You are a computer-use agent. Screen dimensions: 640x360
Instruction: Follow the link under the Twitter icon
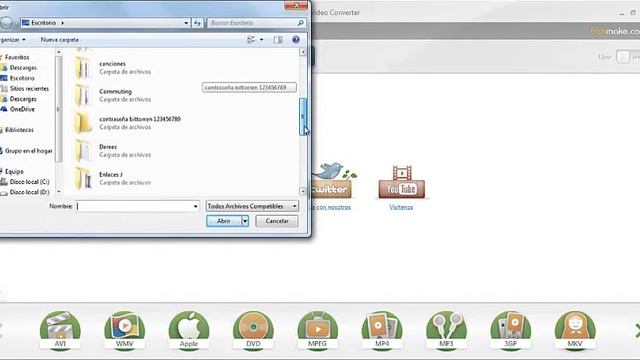[331, 207]
